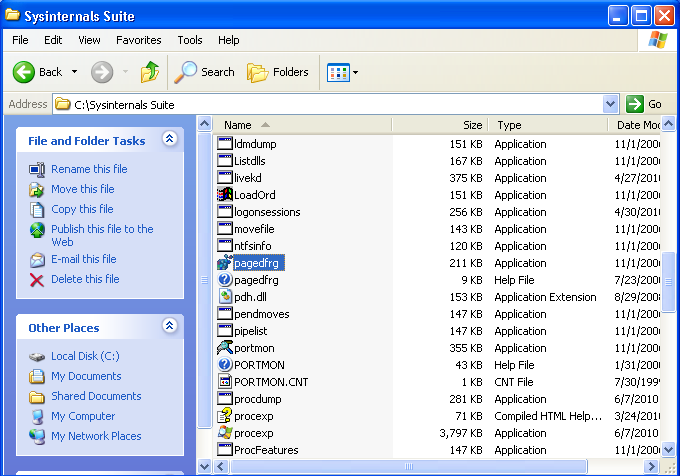Select the ntfsinfo file icon

point(225,245)
